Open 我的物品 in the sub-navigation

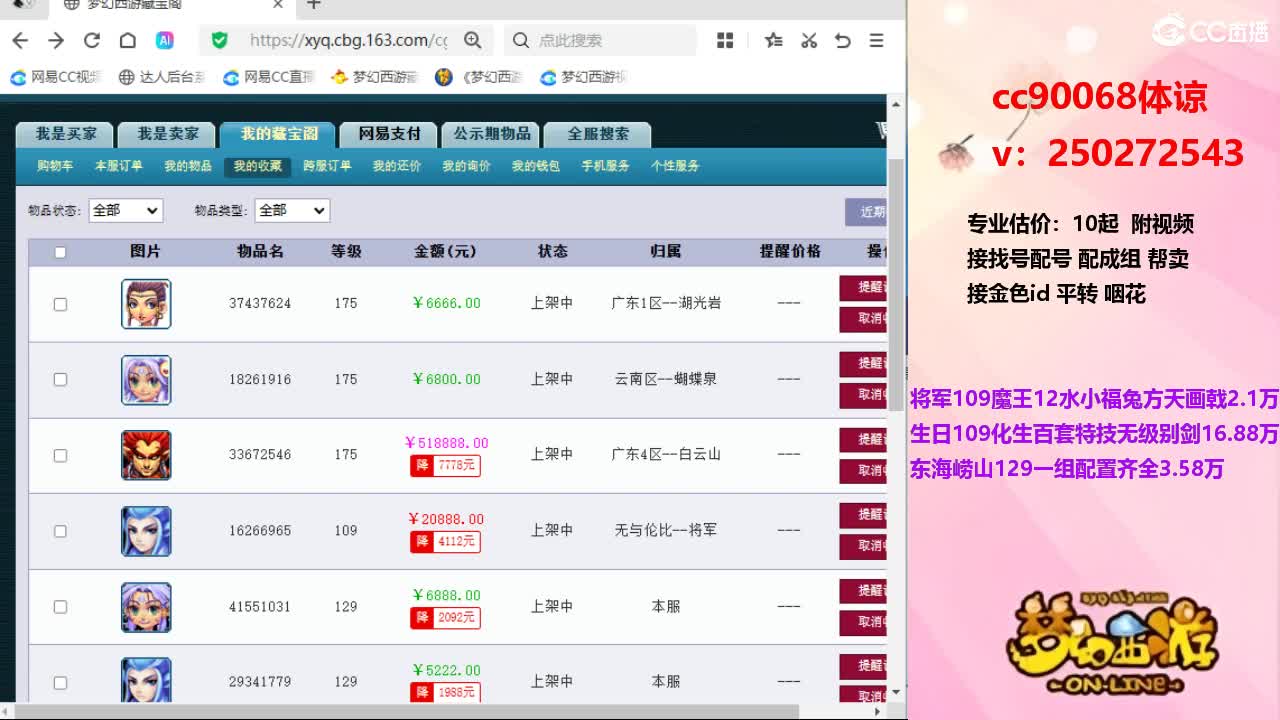(x=188, y=166)
